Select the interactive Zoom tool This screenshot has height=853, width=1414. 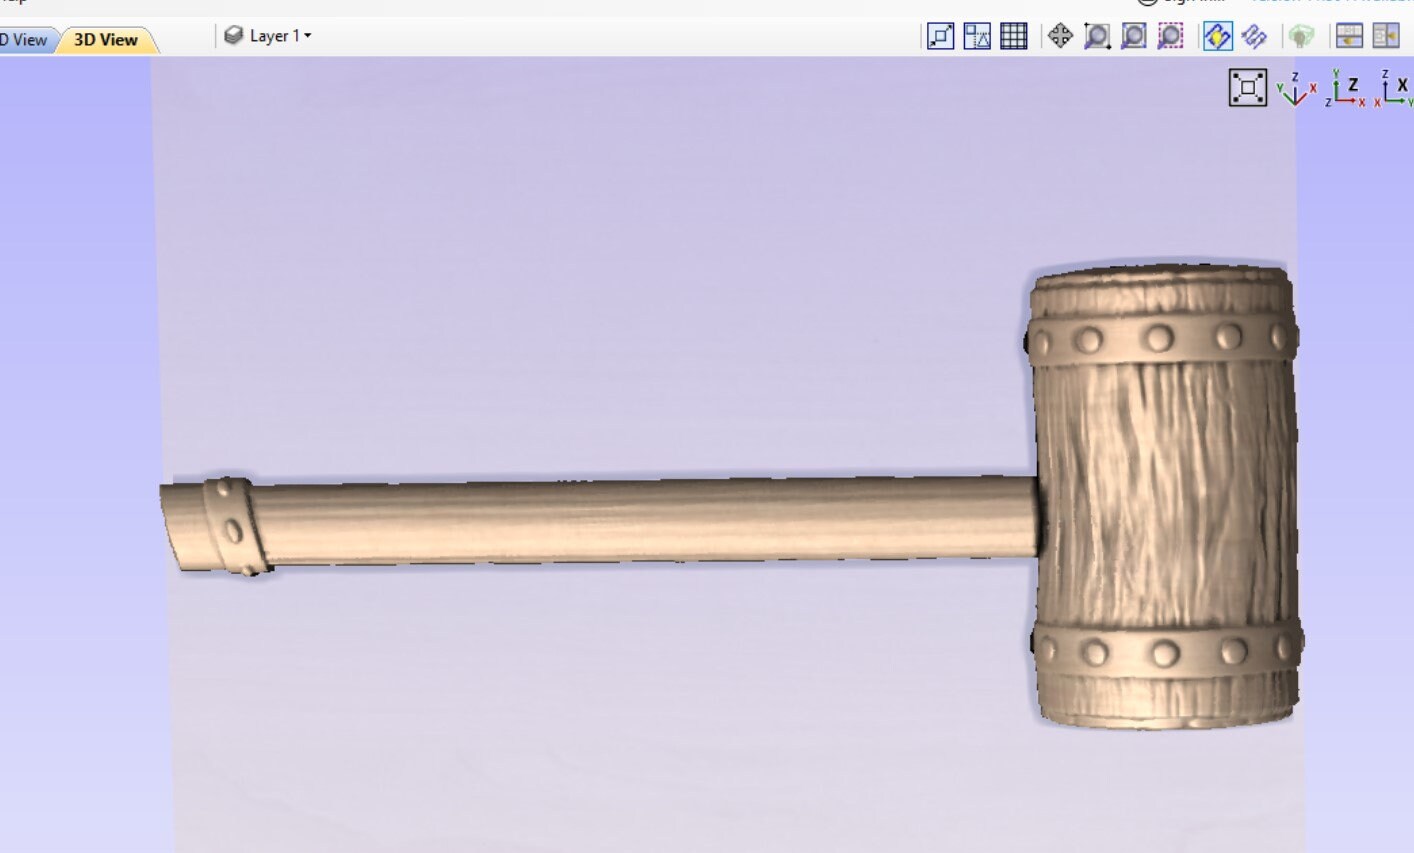coord(1097,36)
